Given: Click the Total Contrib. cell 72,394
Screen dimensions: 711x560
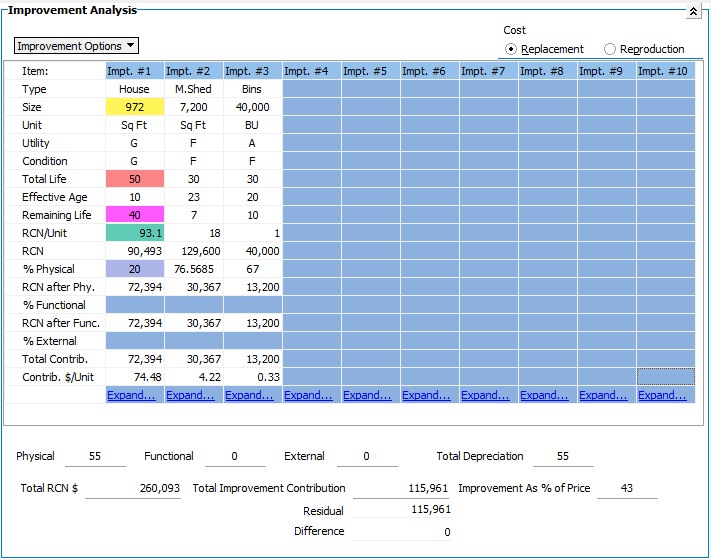Looking at the screenshot, I should 135,359.
